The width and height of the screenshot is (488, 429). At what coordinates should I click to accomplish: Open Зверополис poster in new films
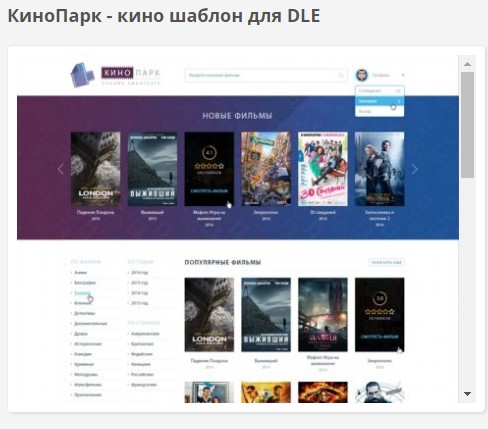(x=266, y=169)
